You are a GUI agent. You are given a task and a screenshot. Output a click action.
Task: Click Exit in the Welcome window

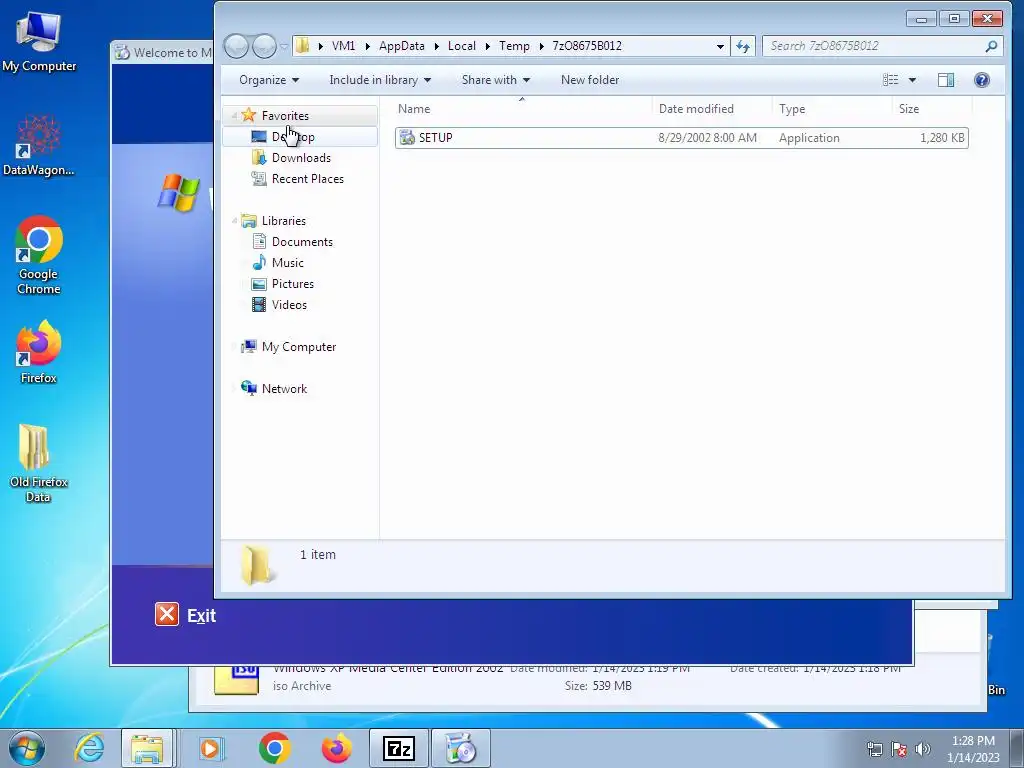pos(185,615)
